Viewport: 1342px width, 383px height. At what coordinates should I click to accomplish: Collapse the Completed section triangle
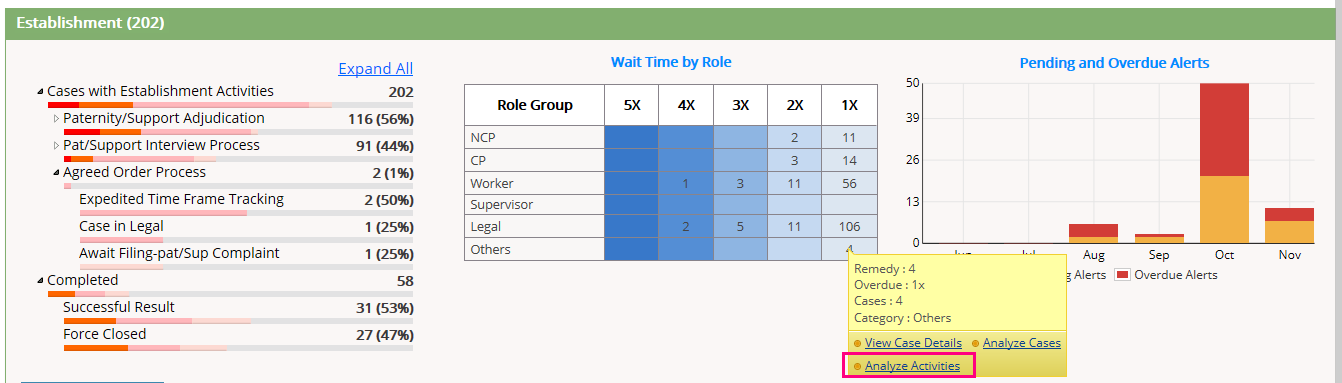click(41, 281)
